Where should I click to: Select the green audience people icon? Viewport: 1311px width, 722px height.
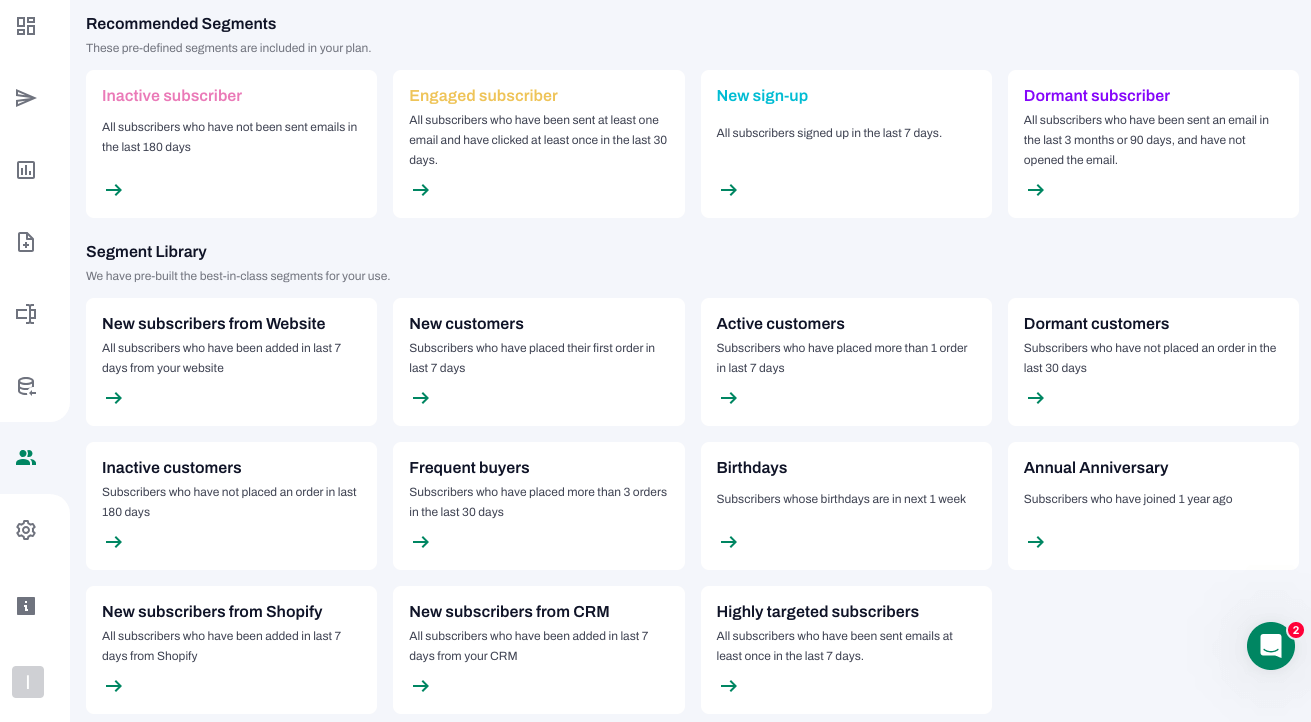click(26, 458)
